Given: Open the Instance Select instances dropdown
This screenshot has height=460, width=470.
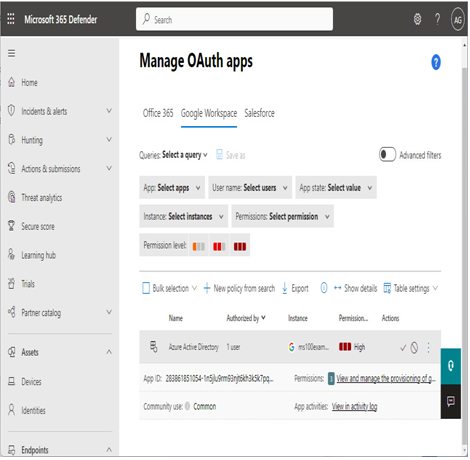Looking at the screenshot, I should pos(183,216).
